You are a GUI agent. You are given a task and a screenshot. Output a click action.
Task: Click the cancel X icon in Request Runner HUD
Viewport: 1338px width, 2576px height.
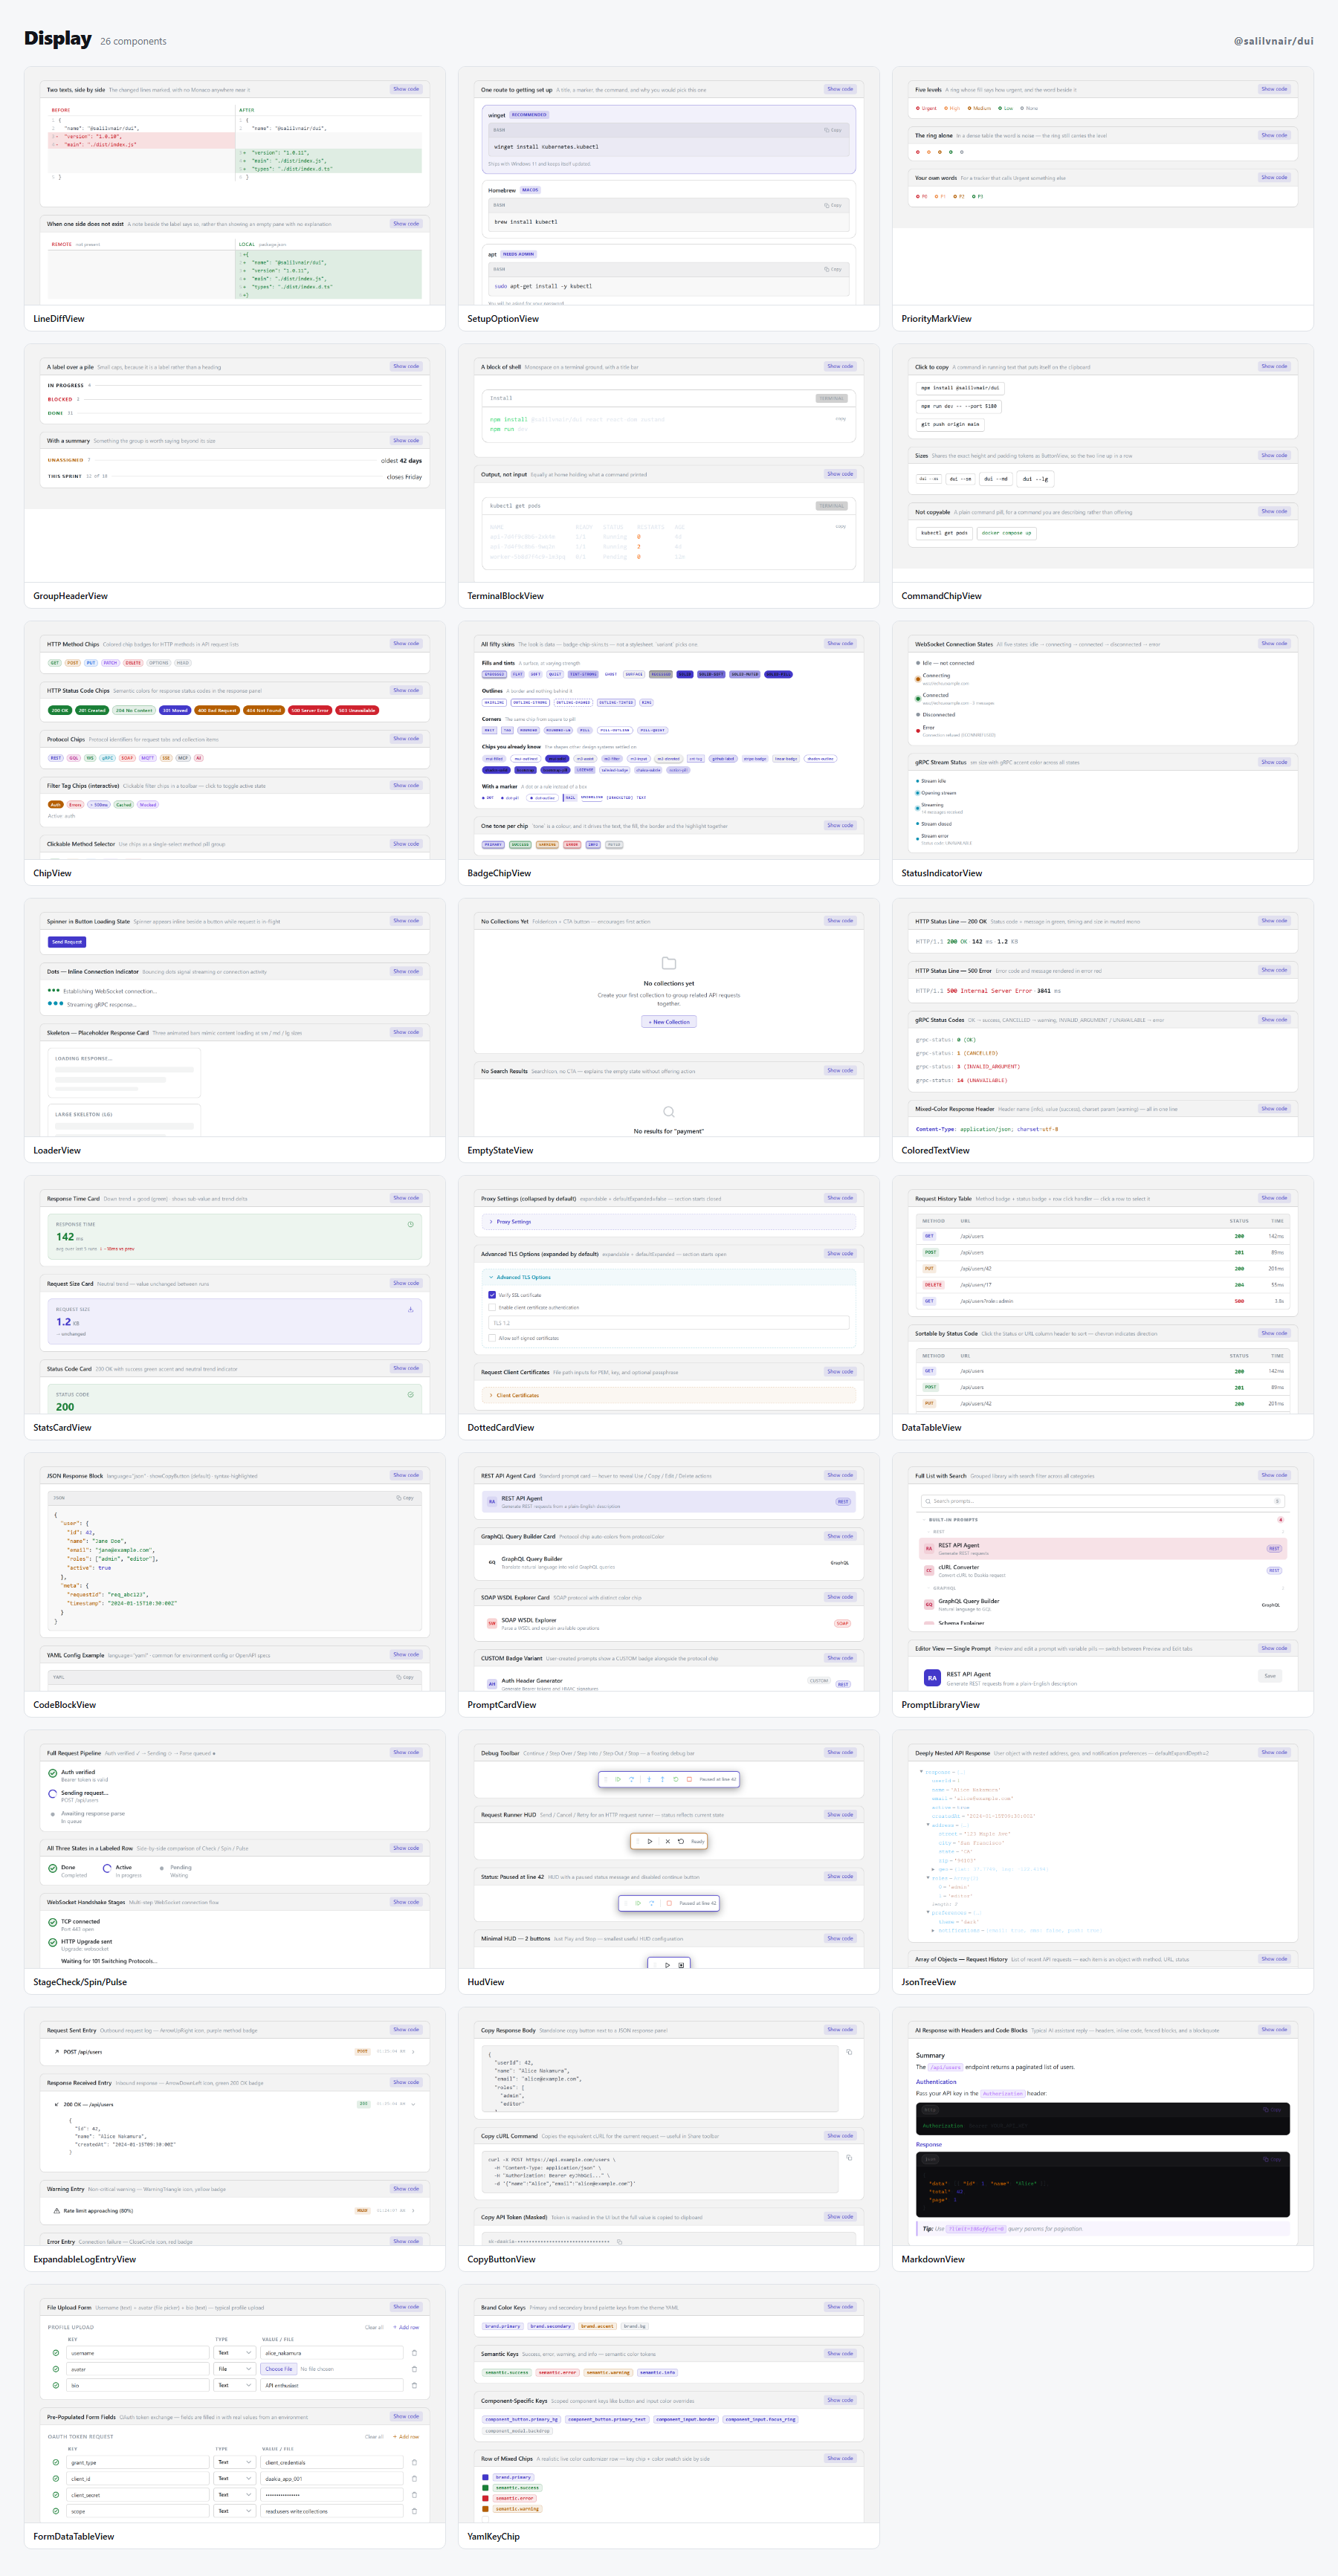coord(667,1841)
